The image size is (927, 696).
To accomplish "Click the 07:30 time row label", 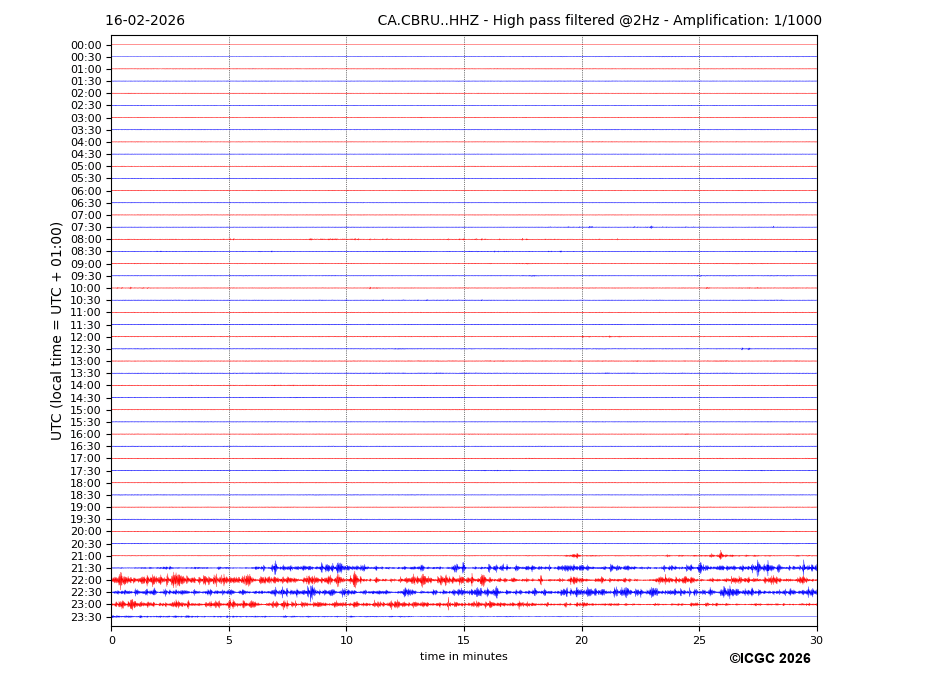I will 86,228.
